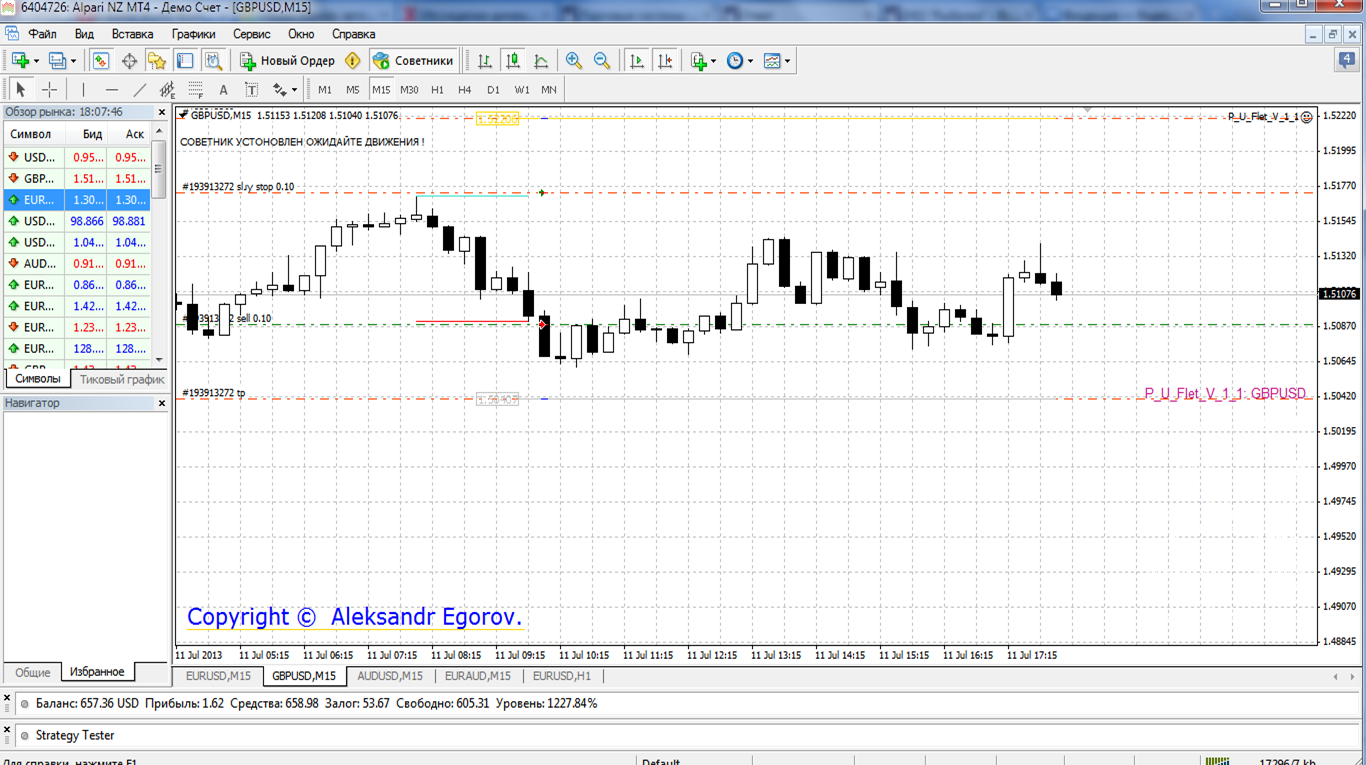Switch timeframe to W1
1366x765 pixels.
(x=522, y=89)
